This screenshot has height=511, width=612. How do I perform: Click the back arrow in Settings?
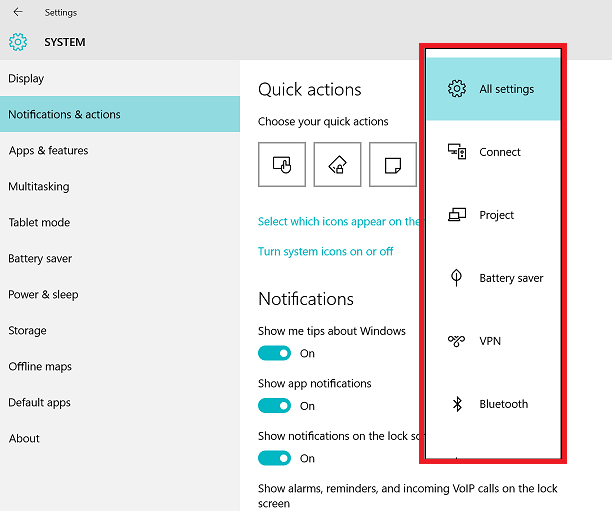(18, 12)
